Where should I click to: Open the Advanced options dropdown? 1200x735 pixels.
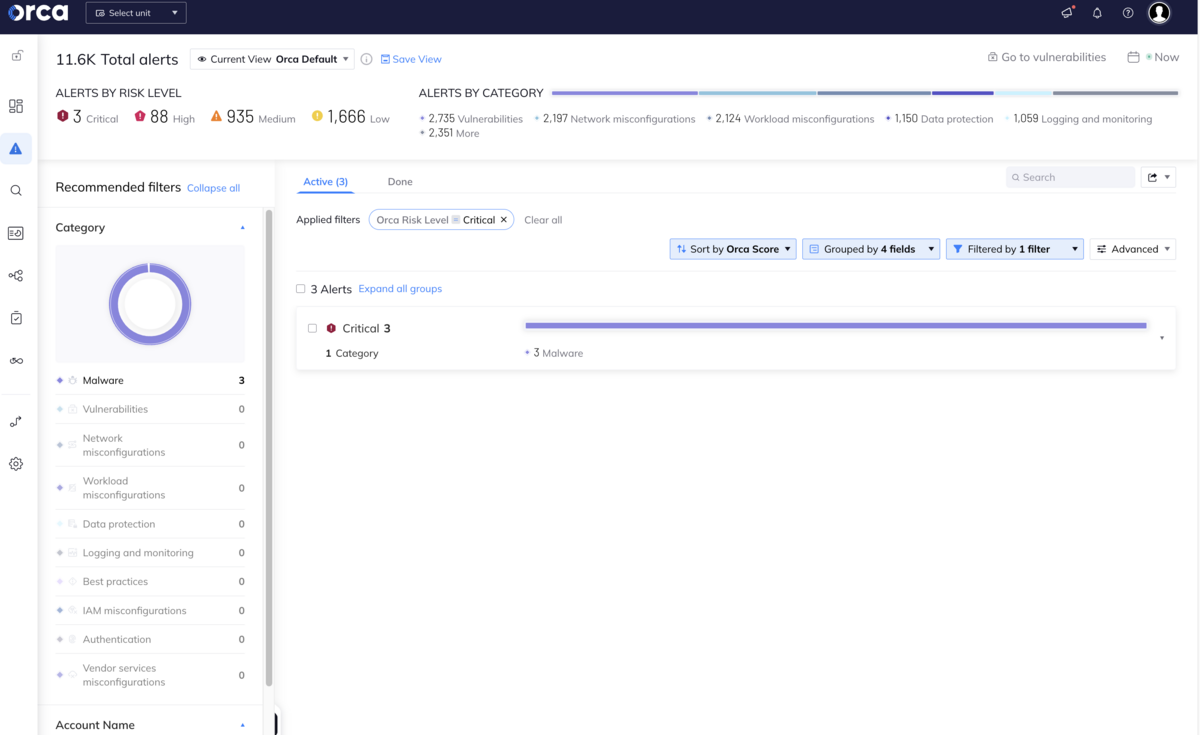(x=1133, y=249)
